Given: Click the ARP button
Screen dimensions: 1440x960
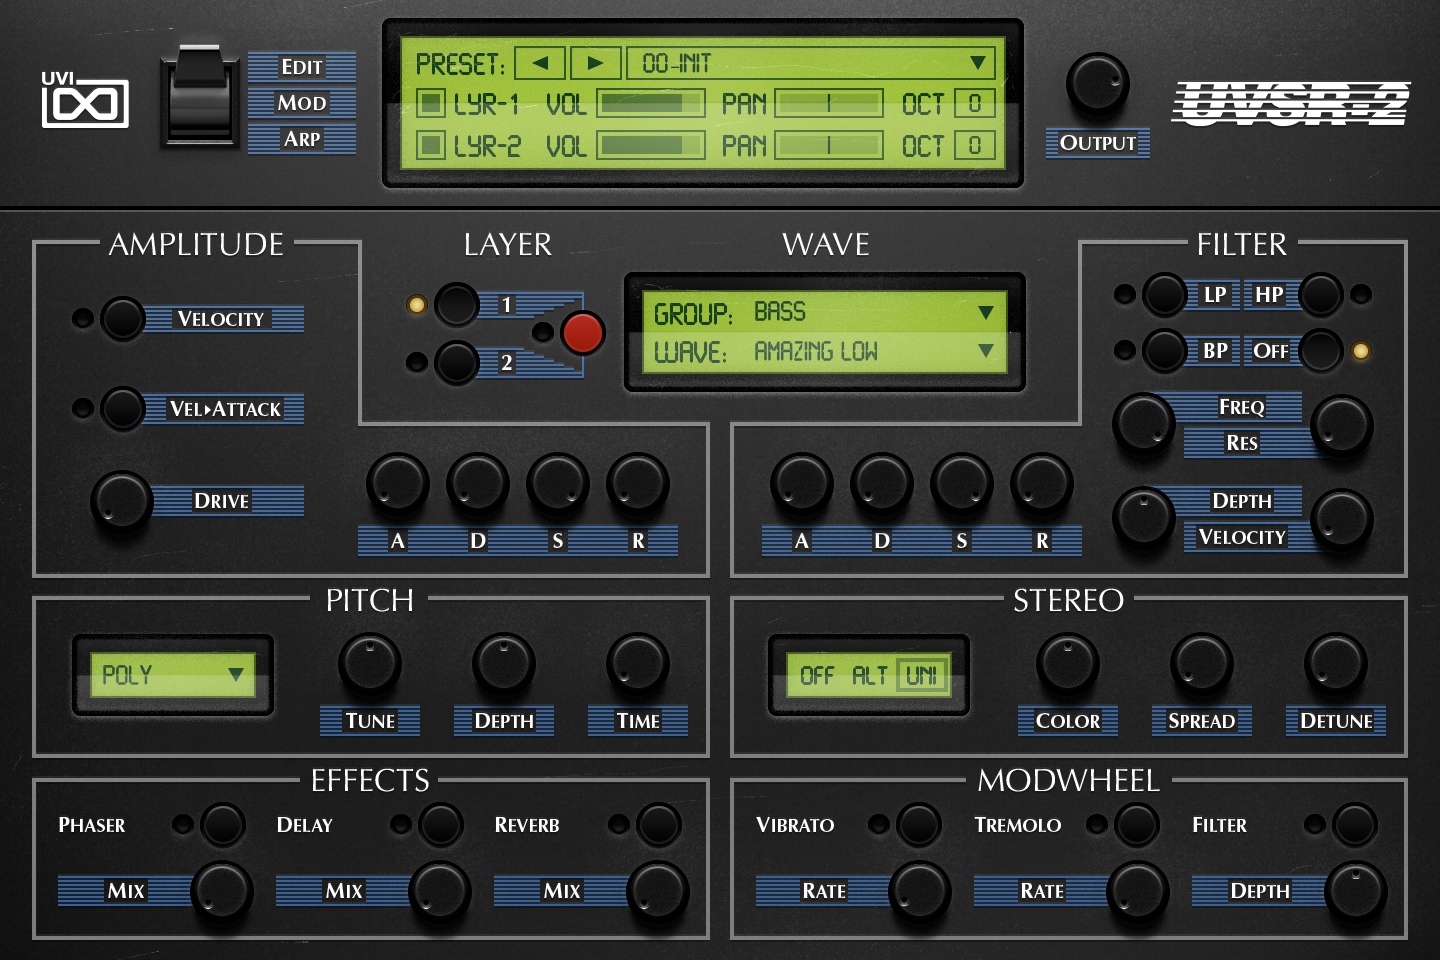Looking at the screenshot, I should [302, 139].
